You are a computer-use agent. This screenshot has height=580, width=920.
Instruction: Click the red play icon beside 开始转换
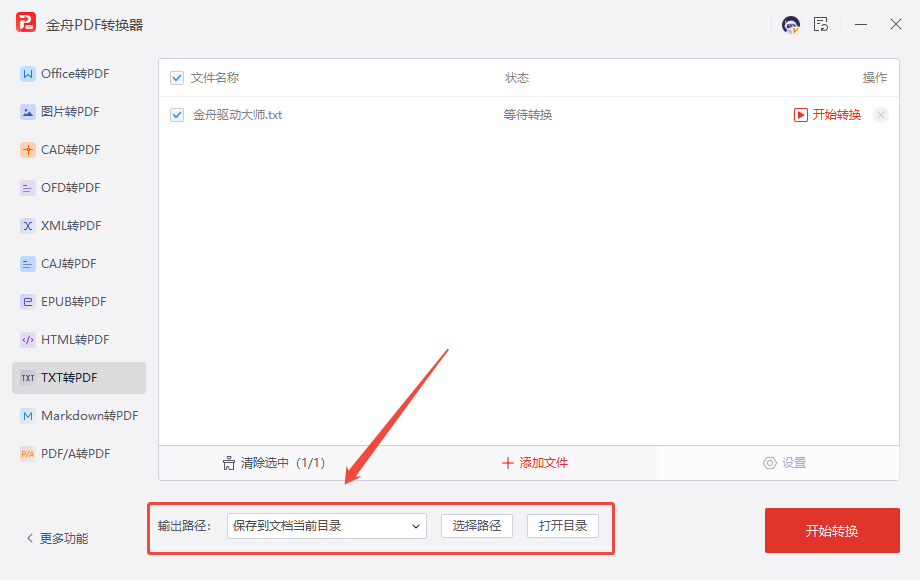[800, 115]
